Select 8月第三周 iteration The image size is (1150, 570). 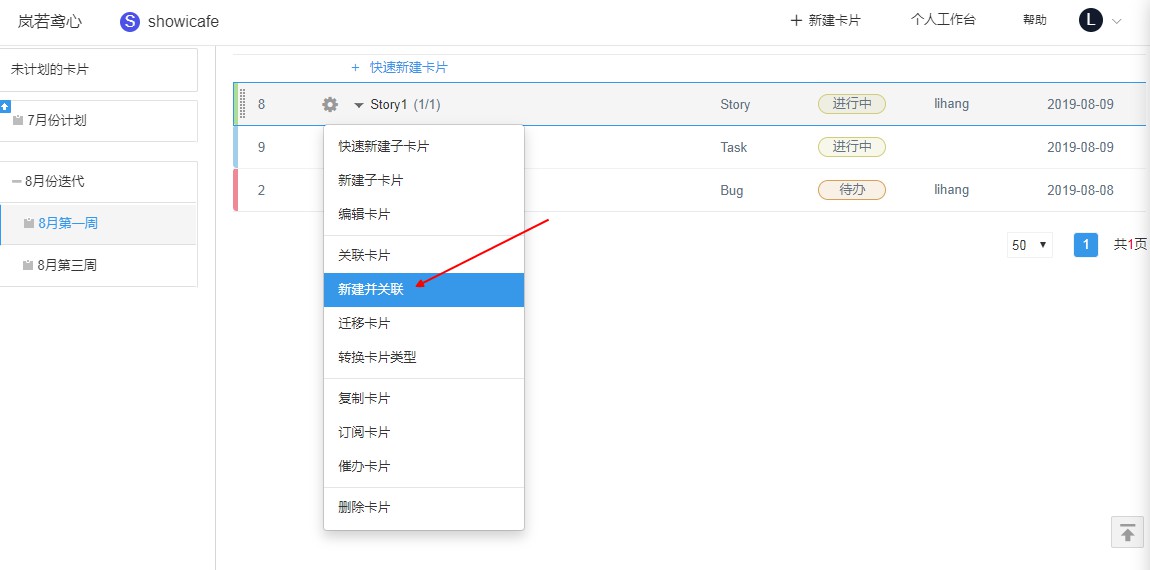coord(98,266)
